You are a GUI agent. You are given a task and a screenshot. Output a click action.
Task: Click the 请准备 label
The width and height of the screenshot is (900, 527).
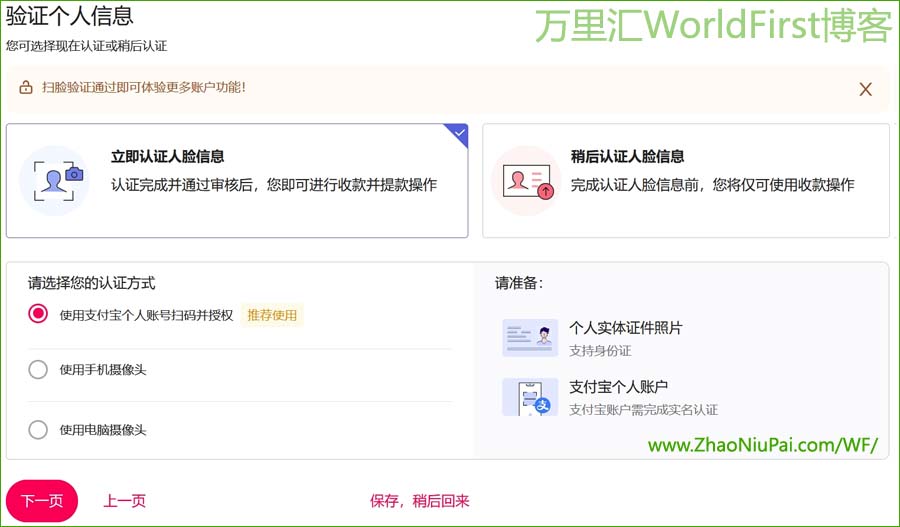coord(519,283)
